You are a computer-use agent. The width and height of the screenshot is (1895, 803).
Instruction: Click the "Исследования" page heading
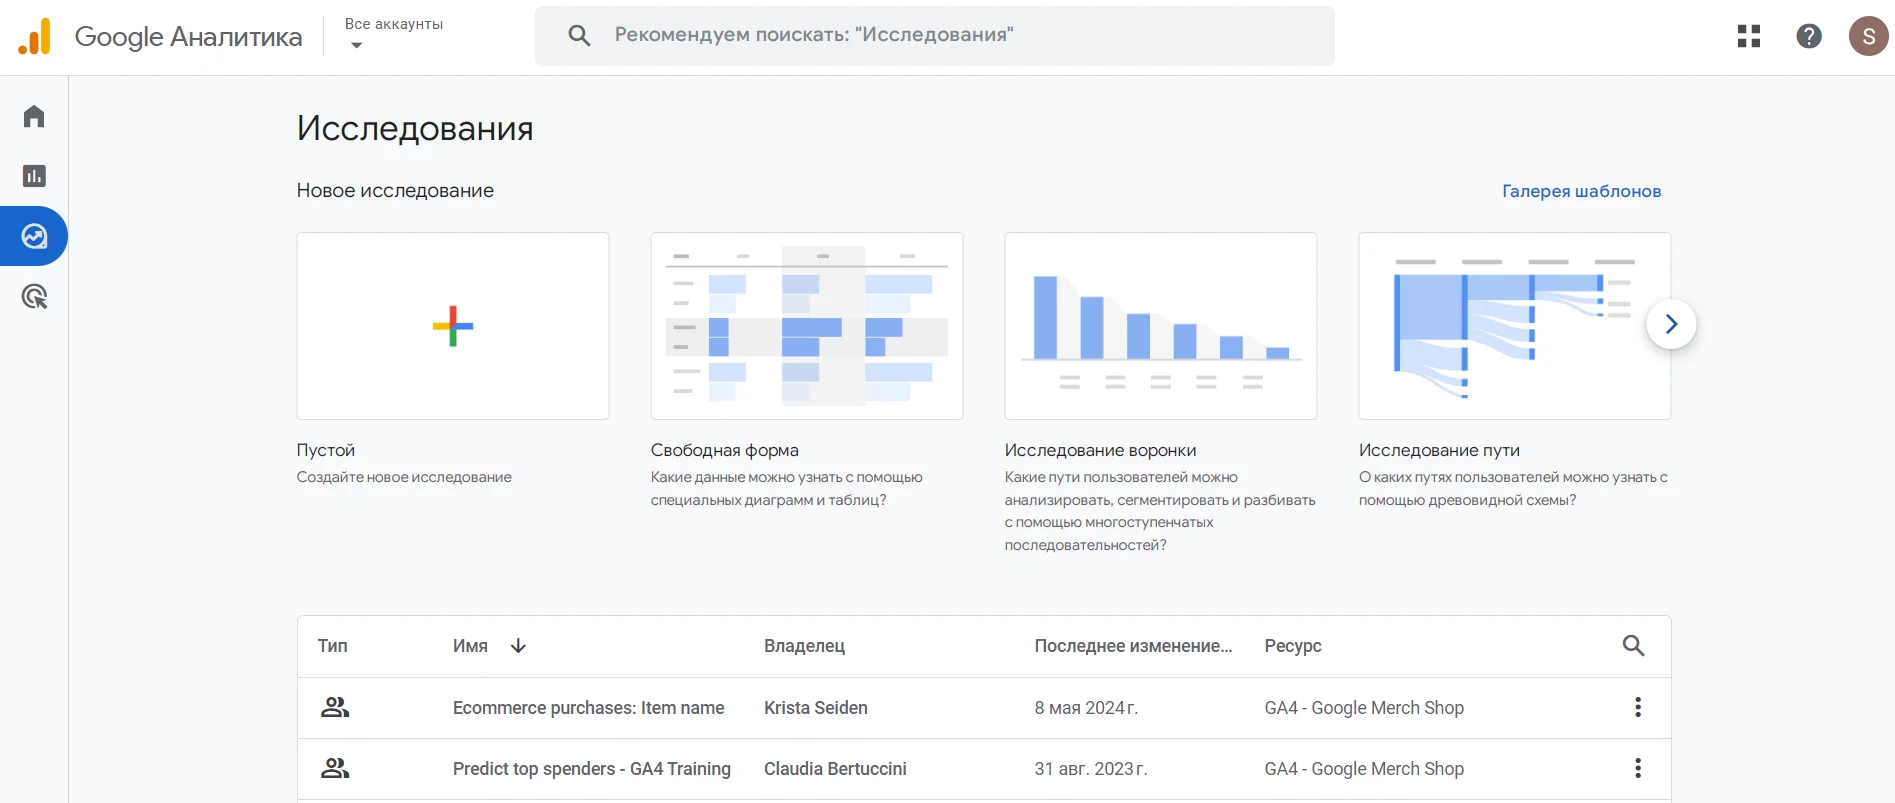415,128
